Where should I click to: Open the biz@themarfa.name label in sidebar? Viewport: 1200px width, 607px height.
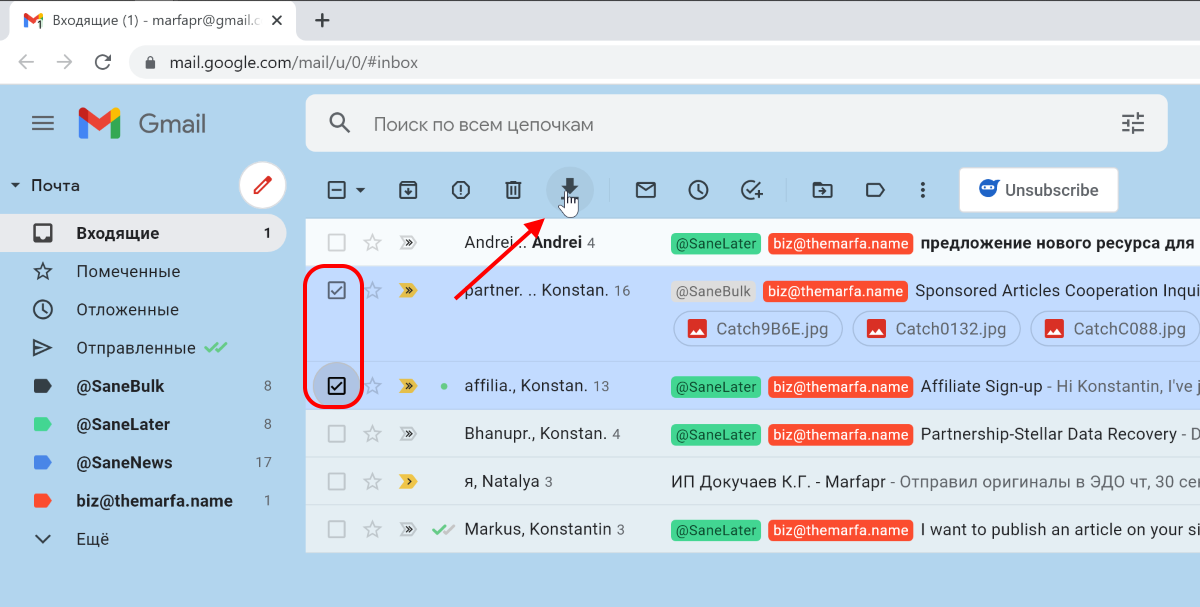(143, 501)
